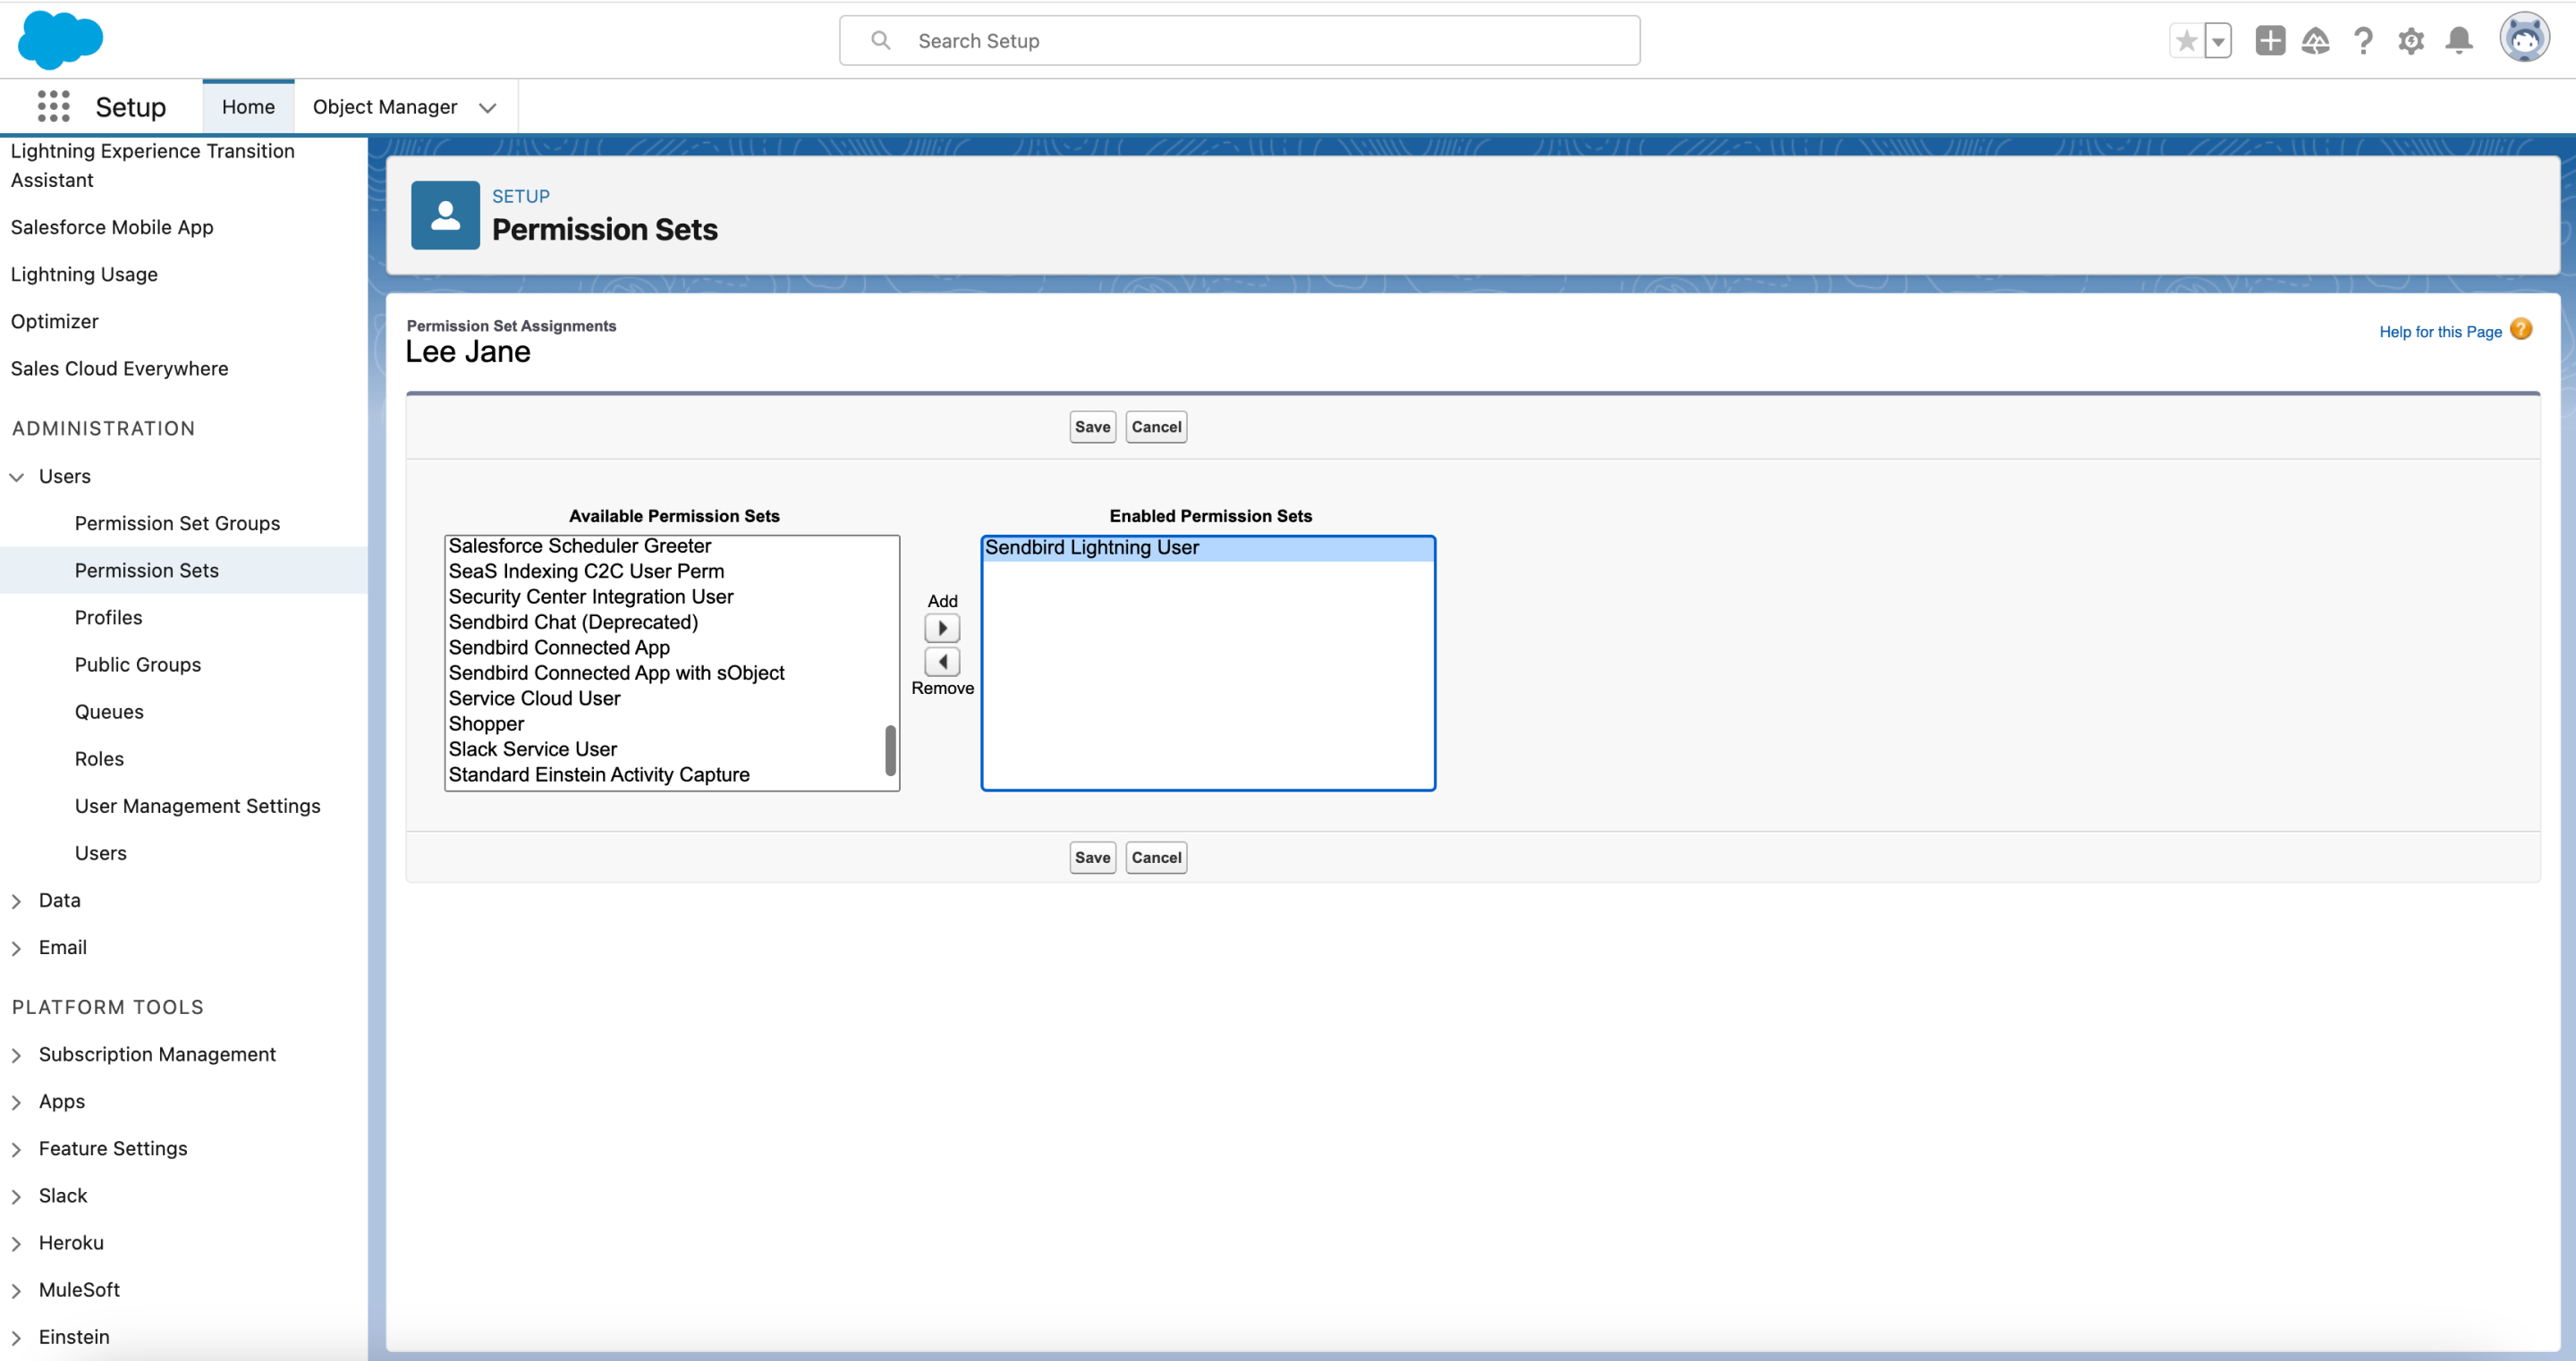
Task: Select Service Cloud User from Available Permission Sets
Action: point(534,698)
